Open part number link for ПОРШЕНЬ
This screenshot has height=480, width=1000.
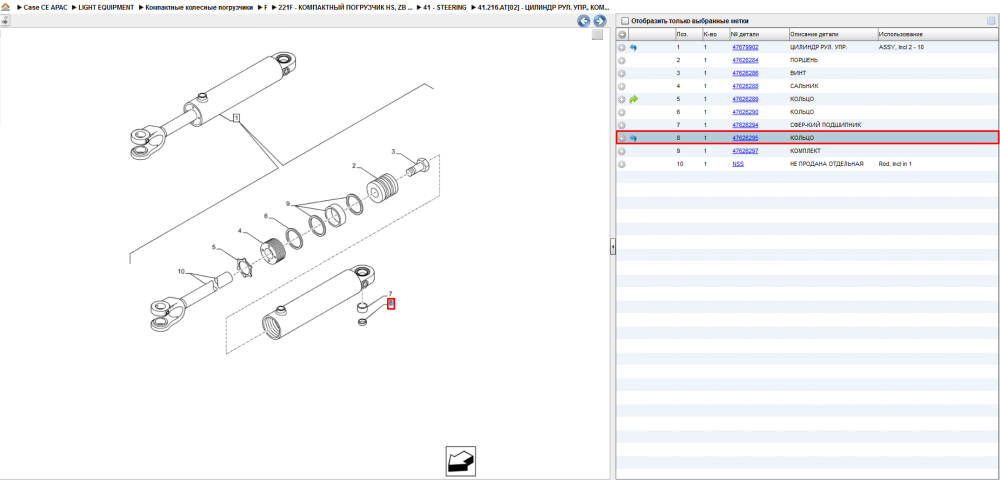[x=745, y=61]
